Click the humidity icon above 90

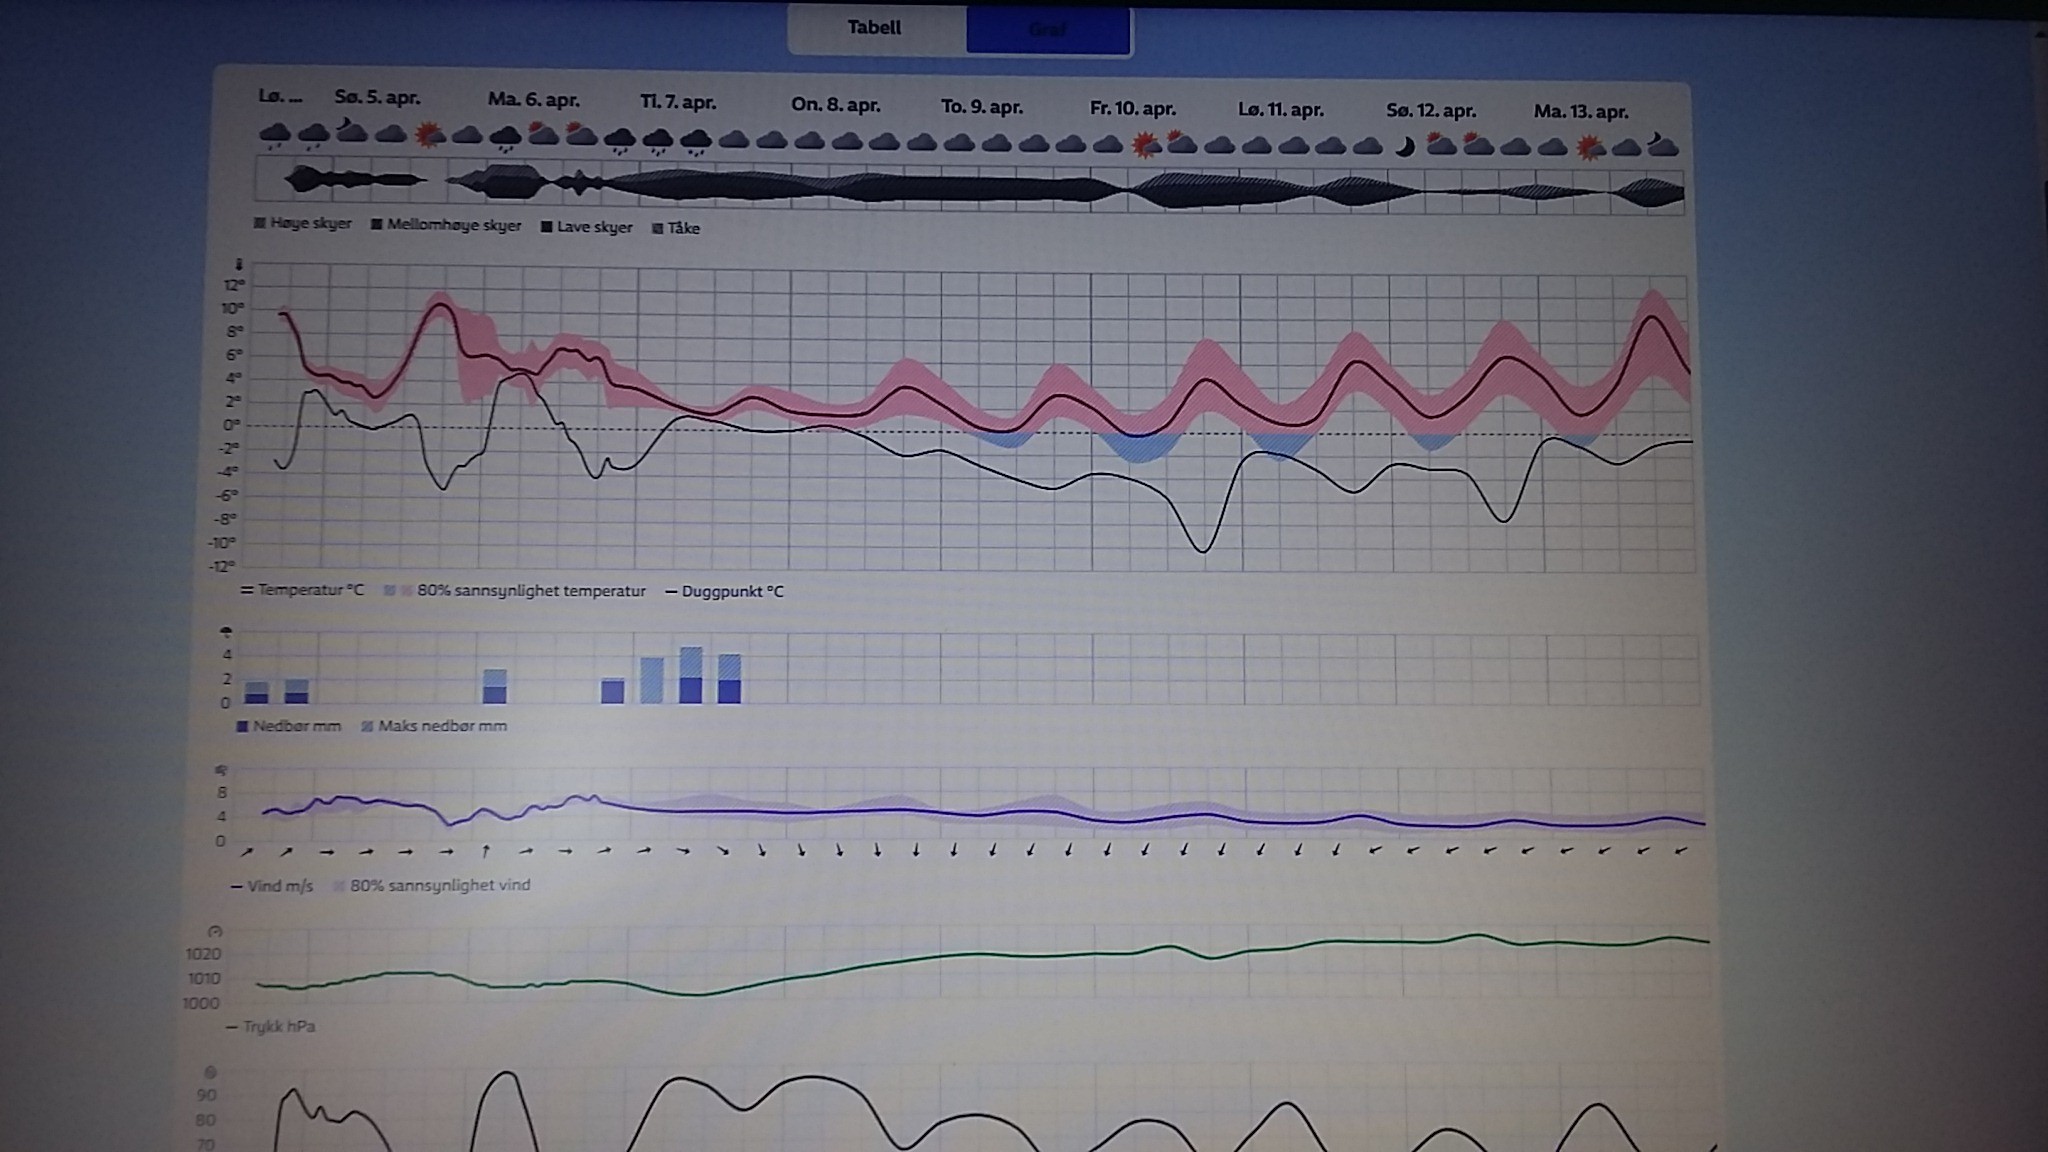210,1073
